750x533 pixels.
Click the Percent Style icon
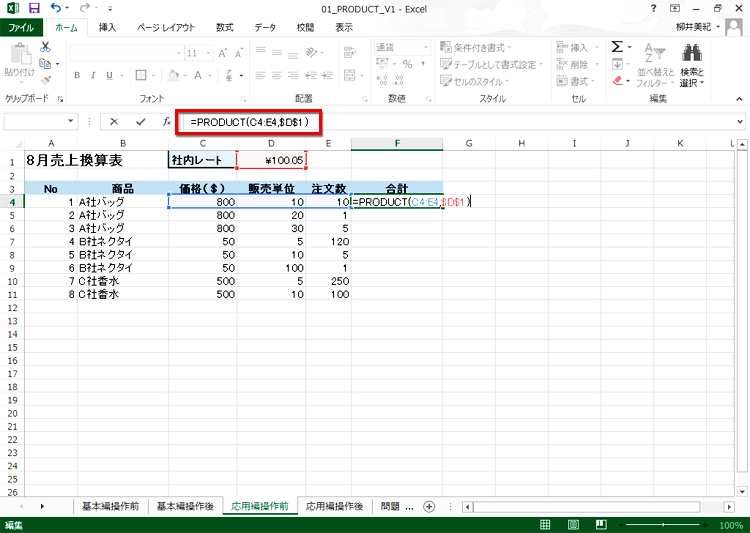pyautogui.click(x=408, y=64)
